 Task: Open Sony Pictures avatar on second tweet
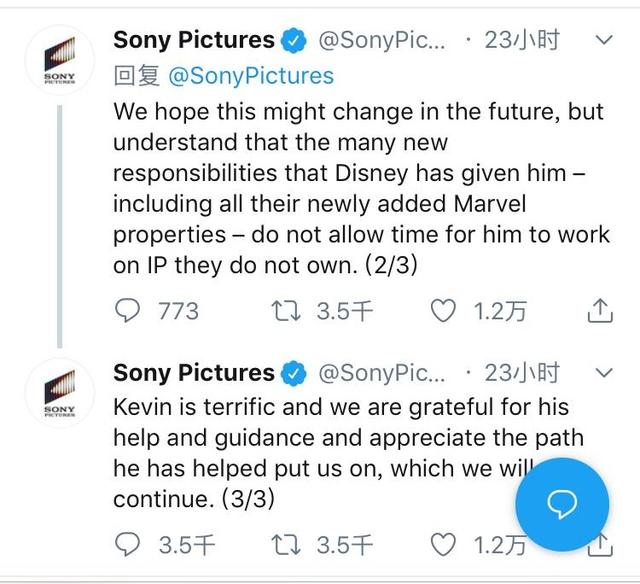point(60,393)
